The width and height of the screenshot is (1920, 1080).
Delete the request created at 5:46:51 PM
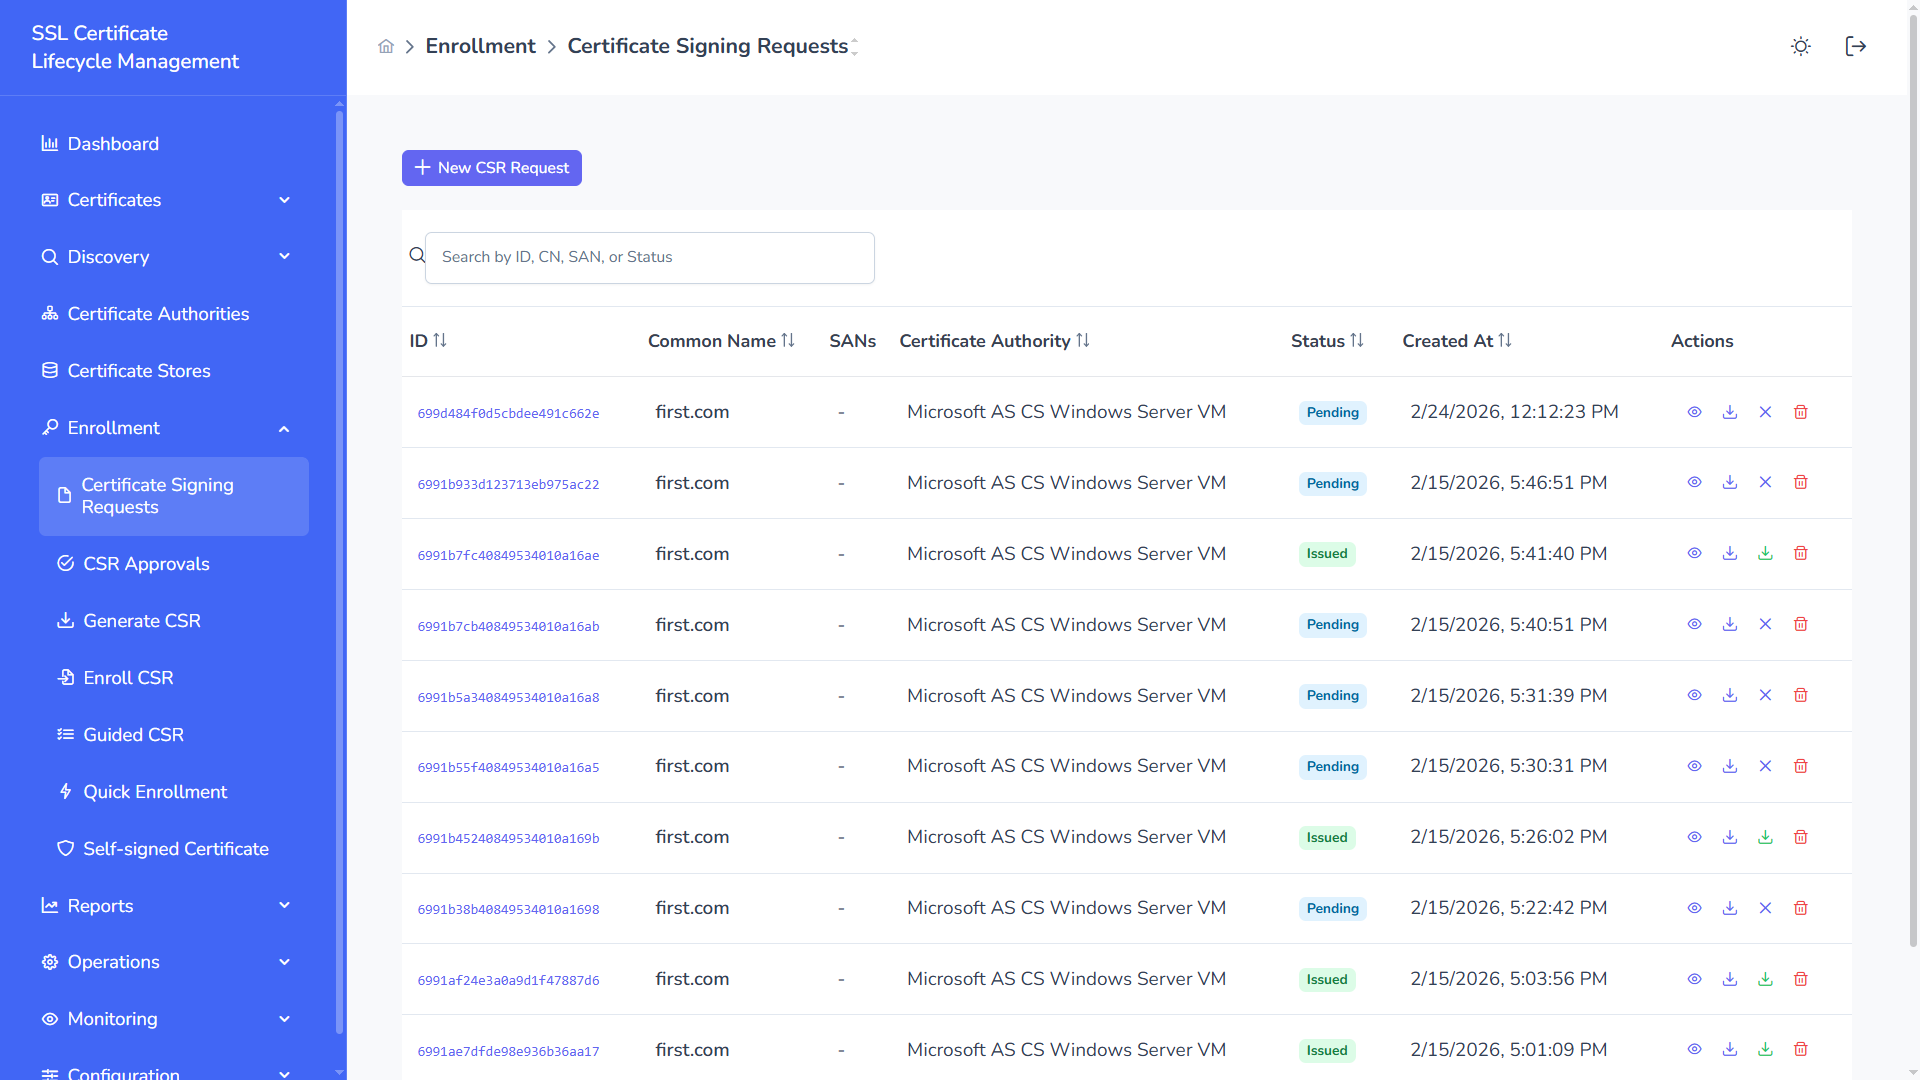1801,482
